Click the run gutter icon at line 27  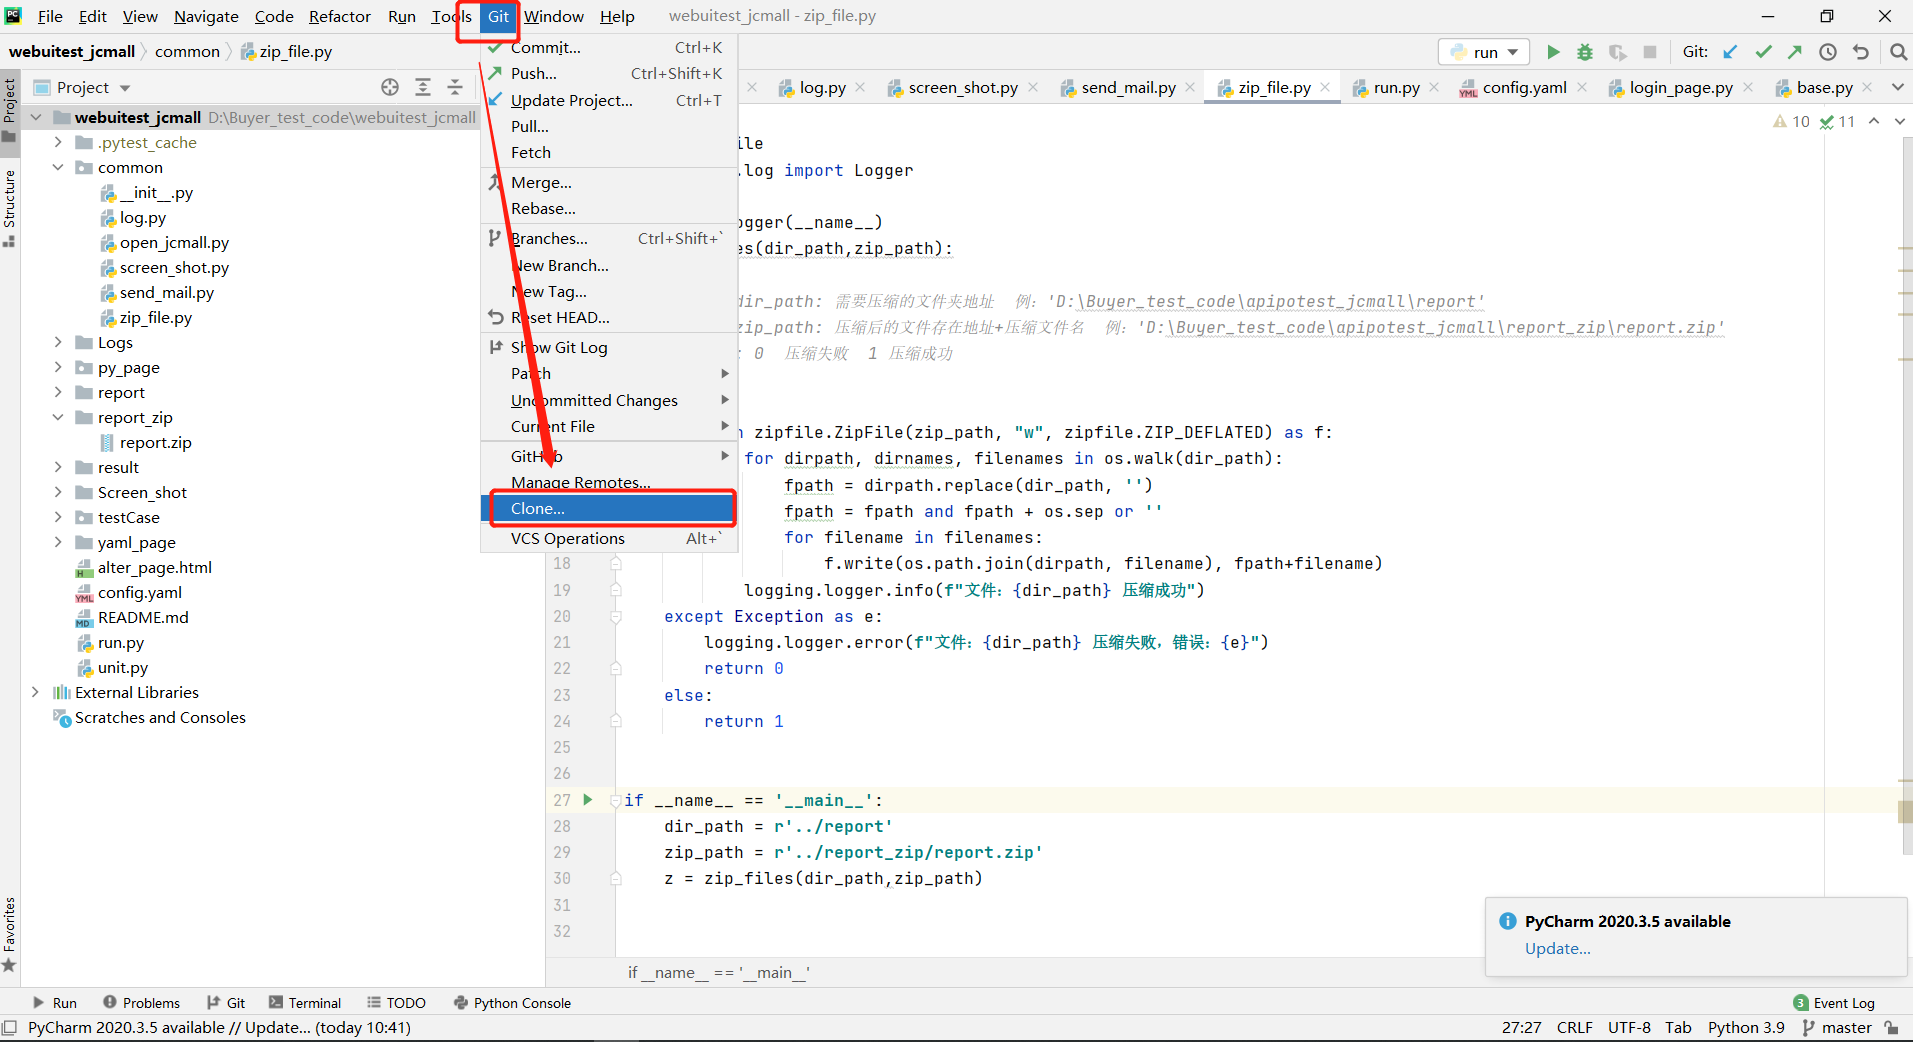click(588, 800)
